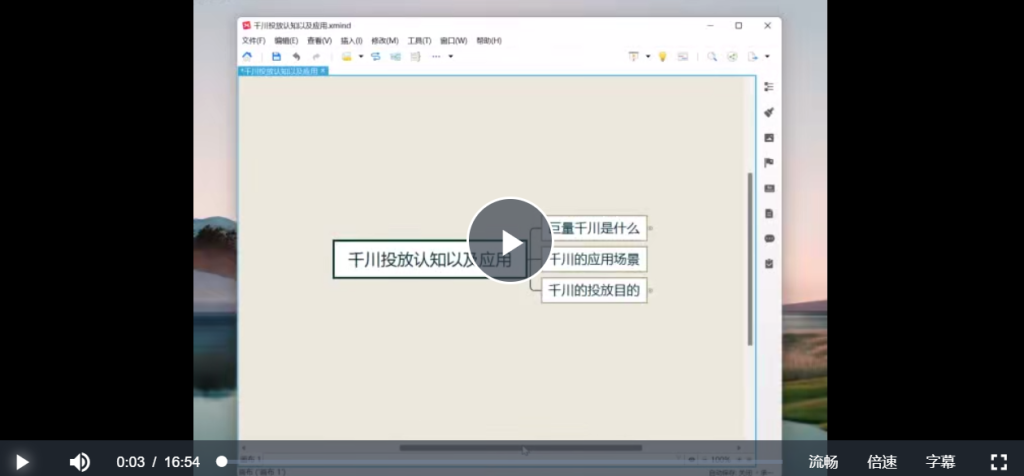The image size is (1024, 476).
Task: Open the markers flag panel in the sidebar
Action: [x=769, y=163]
